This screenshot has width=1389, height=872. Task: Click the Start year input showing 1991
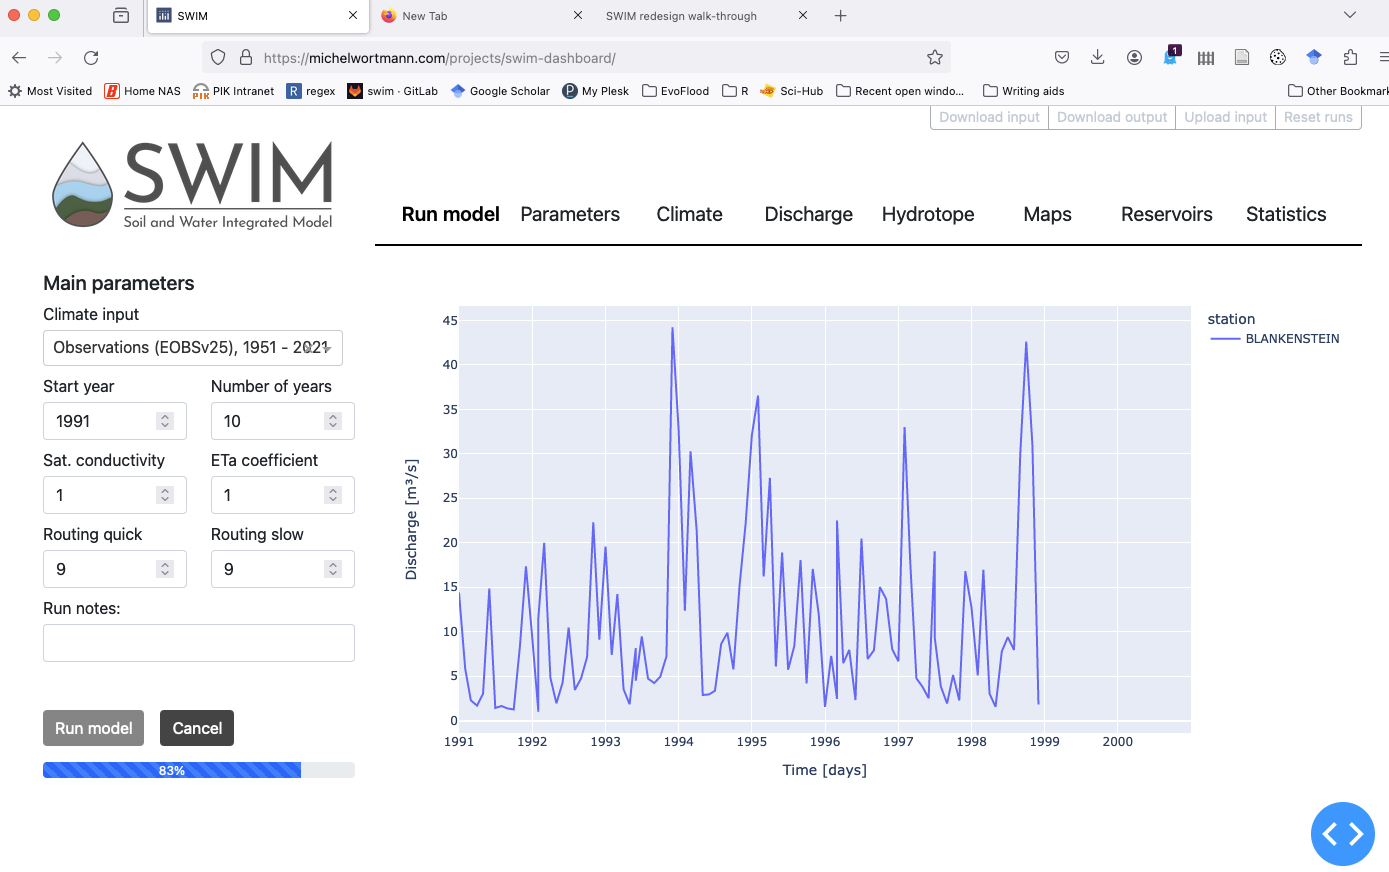pyautogui.click(x=115, y=421)
